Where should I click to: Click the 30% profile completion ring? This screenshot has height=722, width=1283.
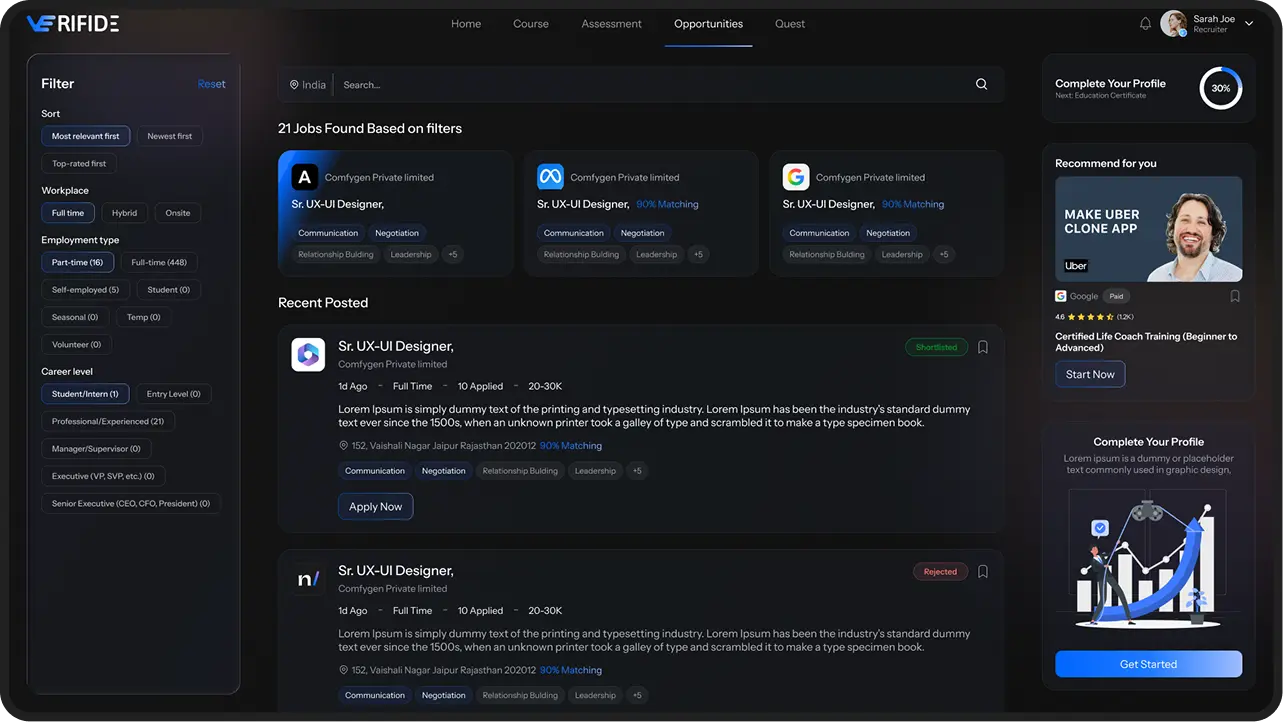click(x=1220, y=88)
